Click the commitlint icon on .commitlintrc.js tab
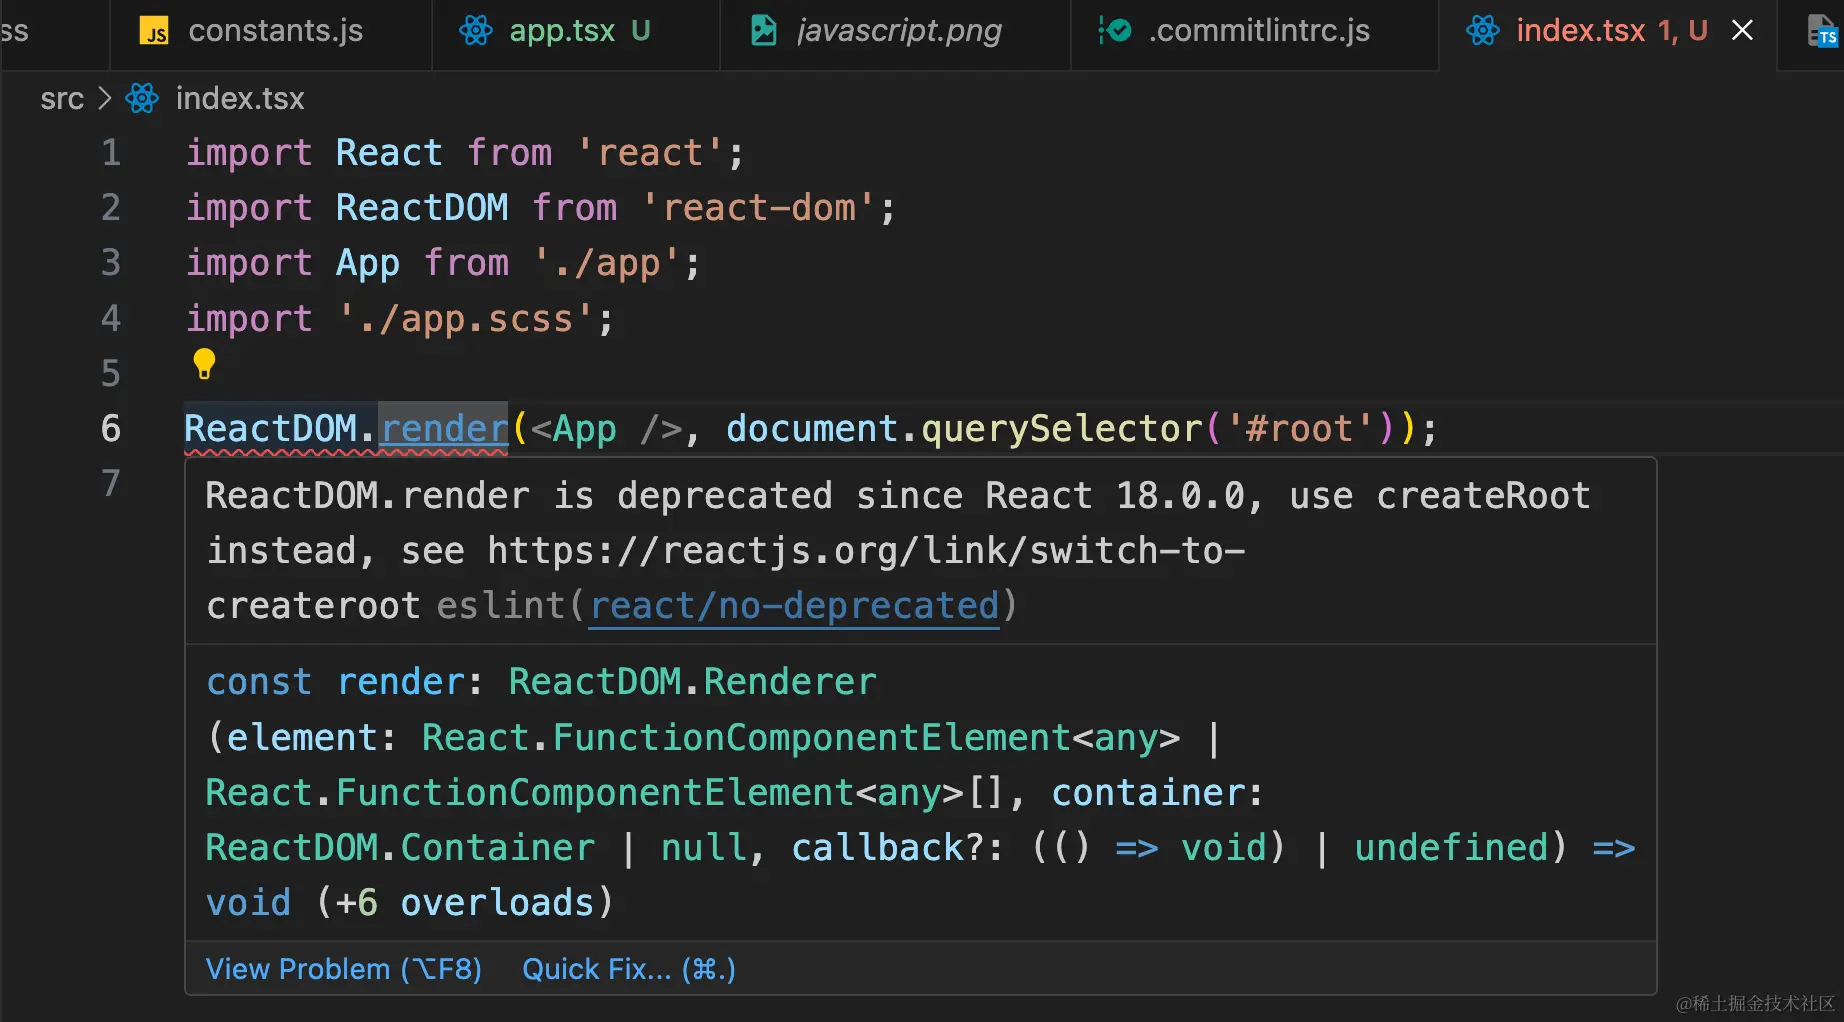This screenshot has height=1022, width=1844. (x=1114, y=31)
